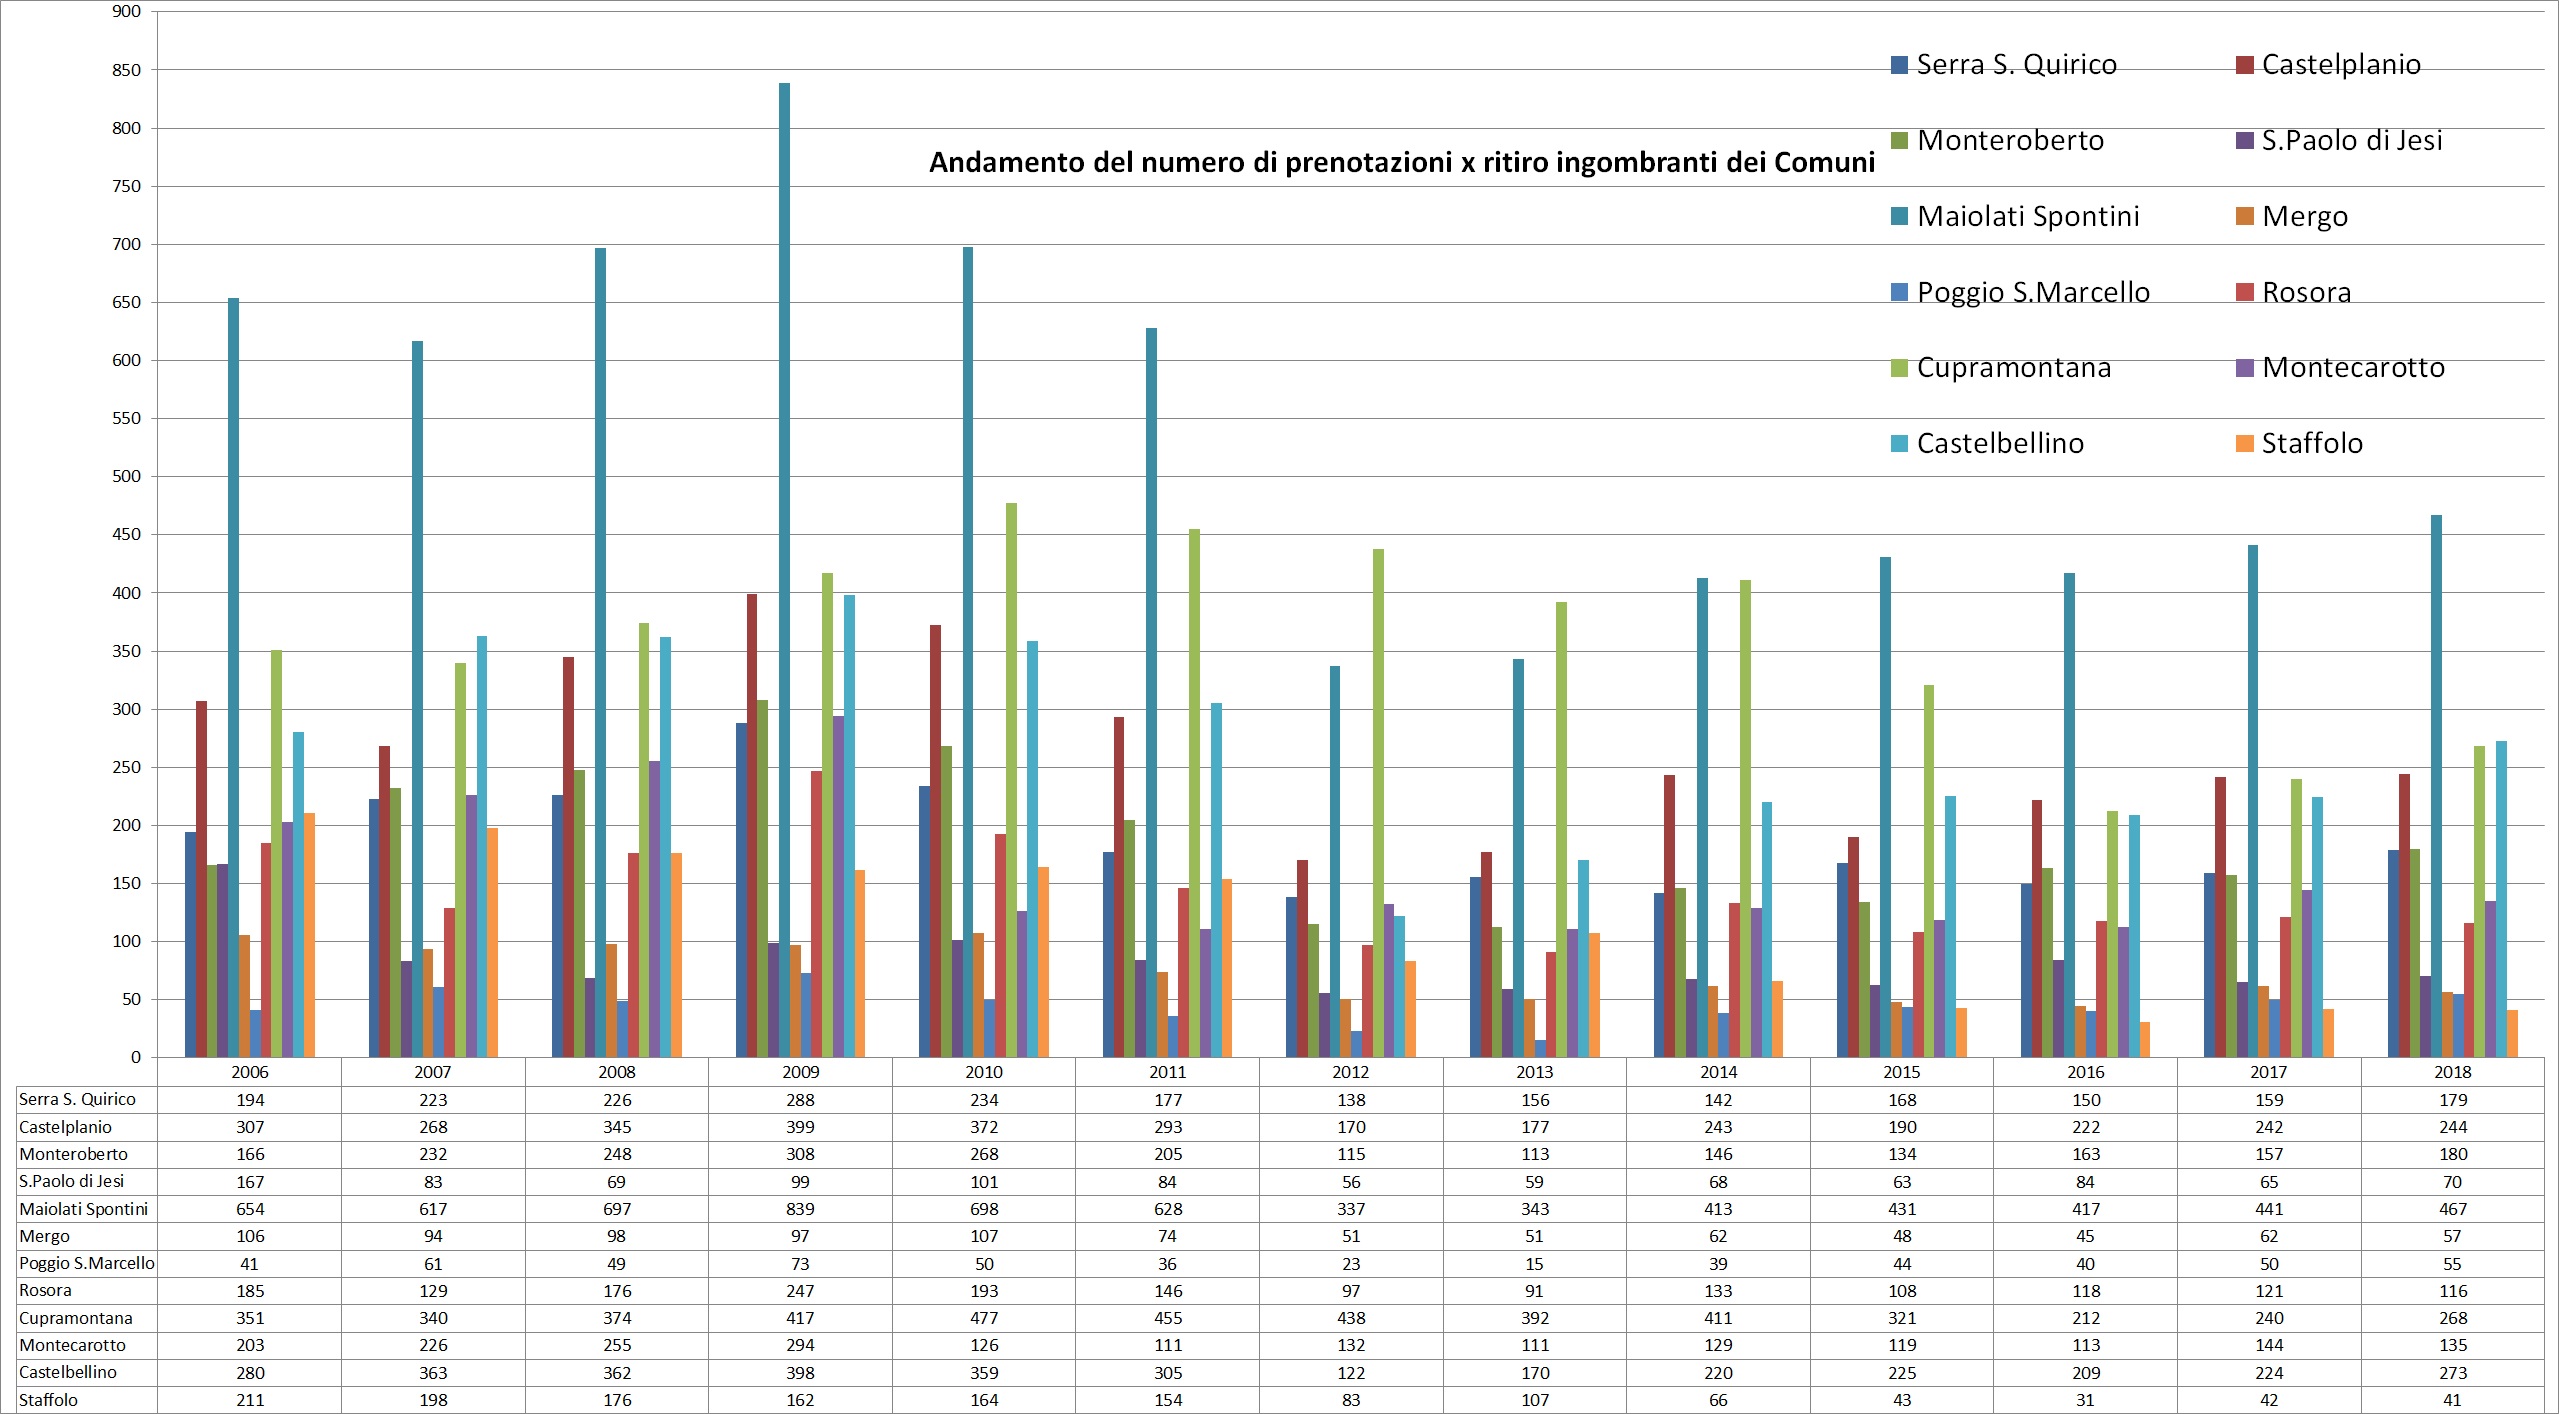Click the 477 Cupramontana value for 2010
2559x1414 pixels.
[984, 1318]
